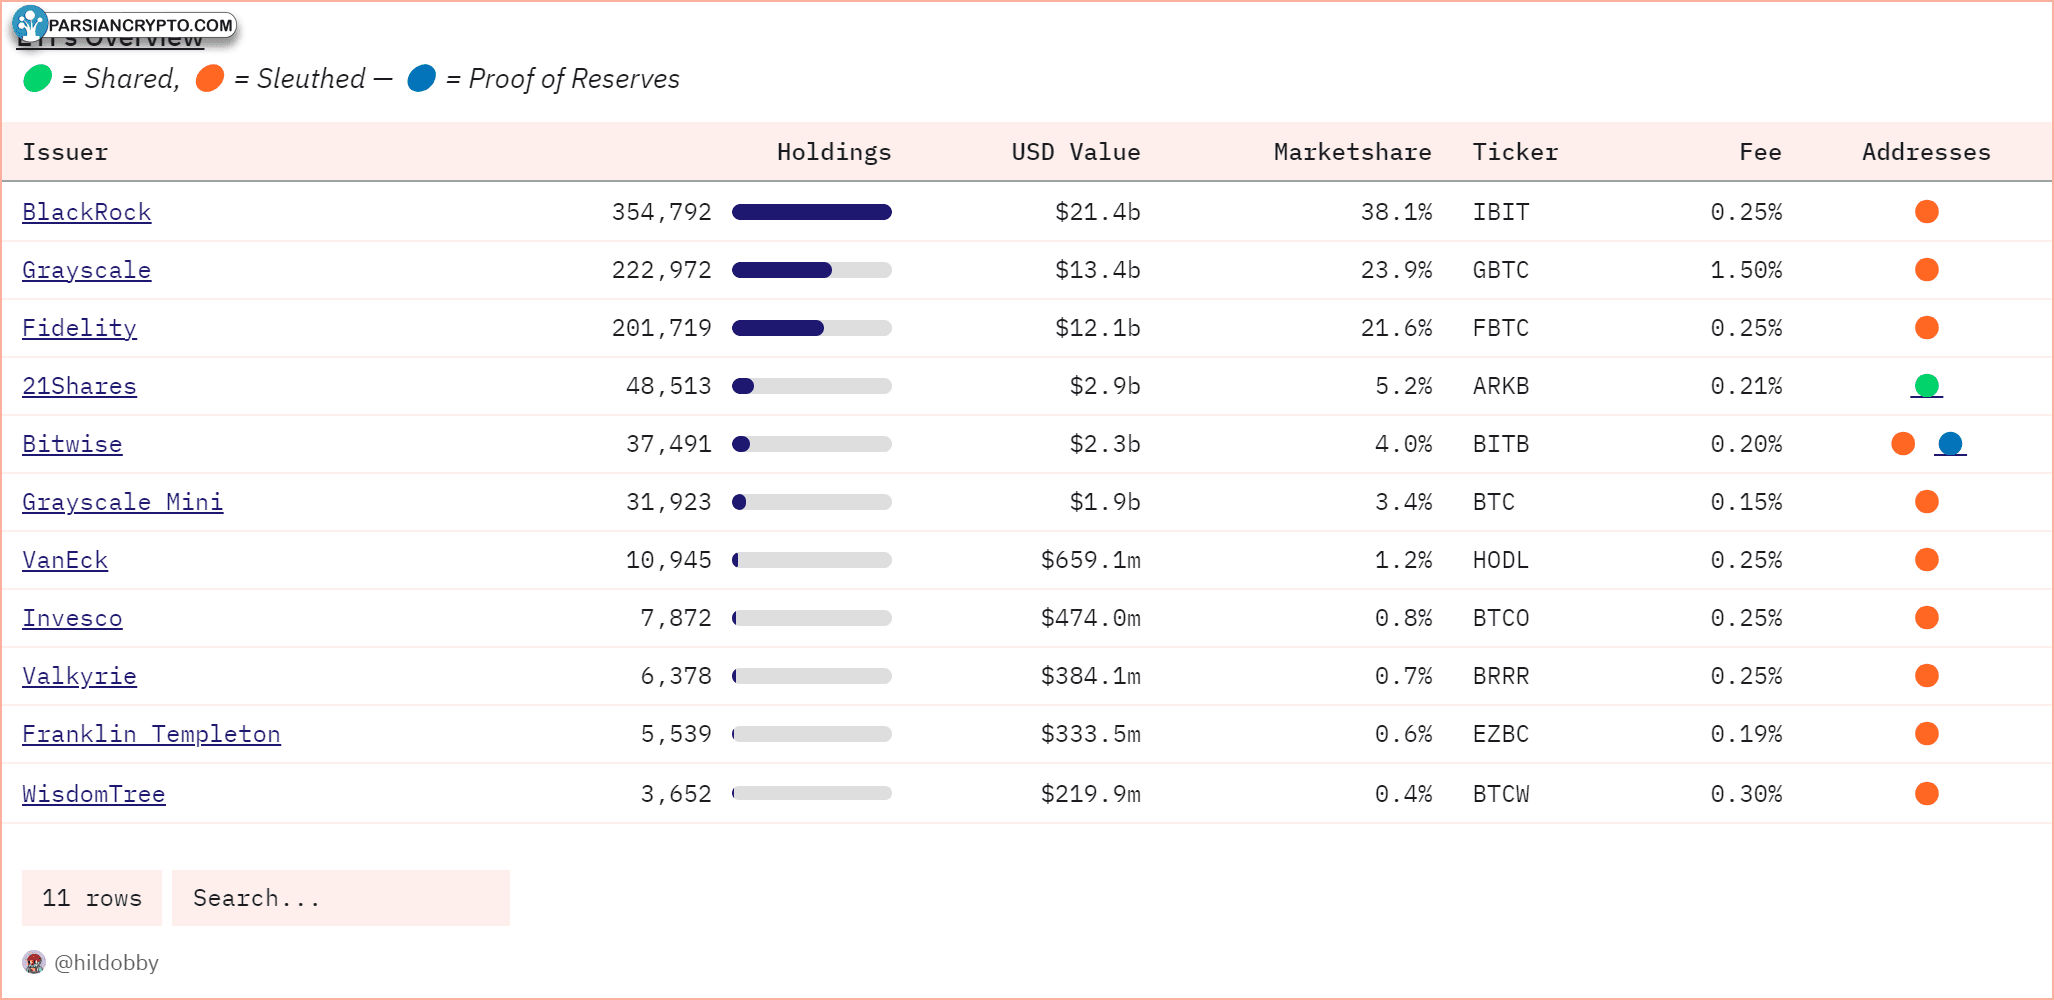
Task: Select the 1.50% fee cell
Action: coord(1746,270)
